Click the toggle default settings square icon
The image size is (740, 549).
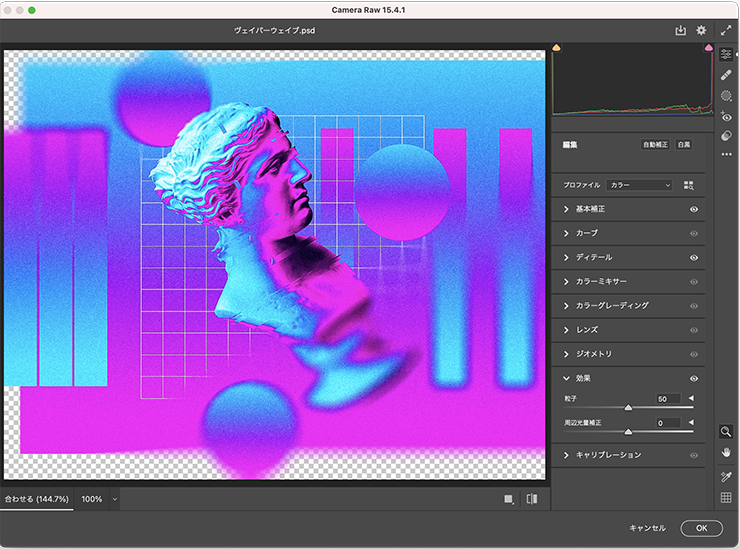pyautogui.click(x=508, y=499)
